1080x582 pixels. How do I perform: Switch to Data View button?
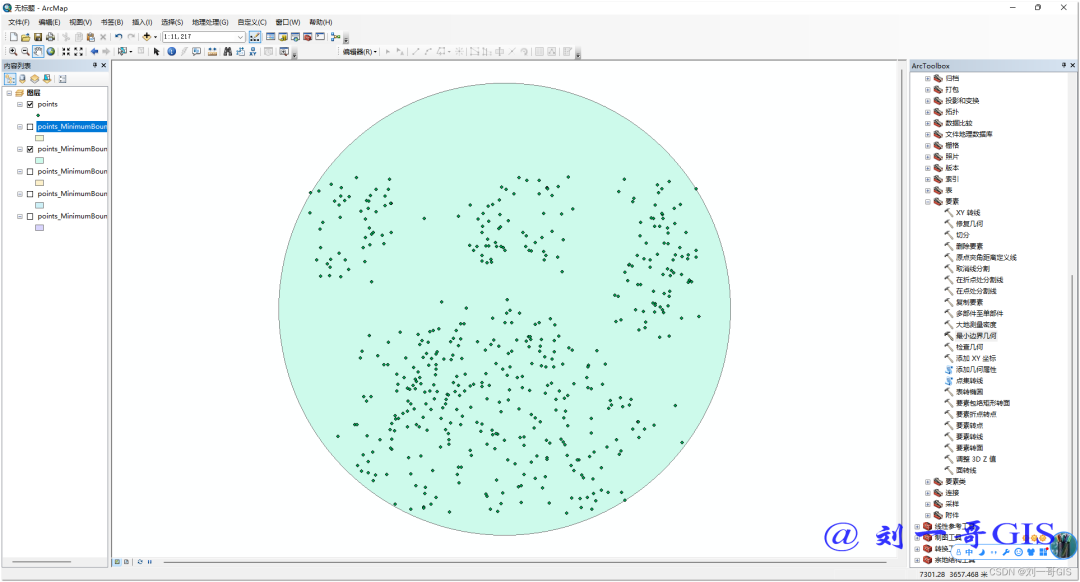tap(117, 562)
